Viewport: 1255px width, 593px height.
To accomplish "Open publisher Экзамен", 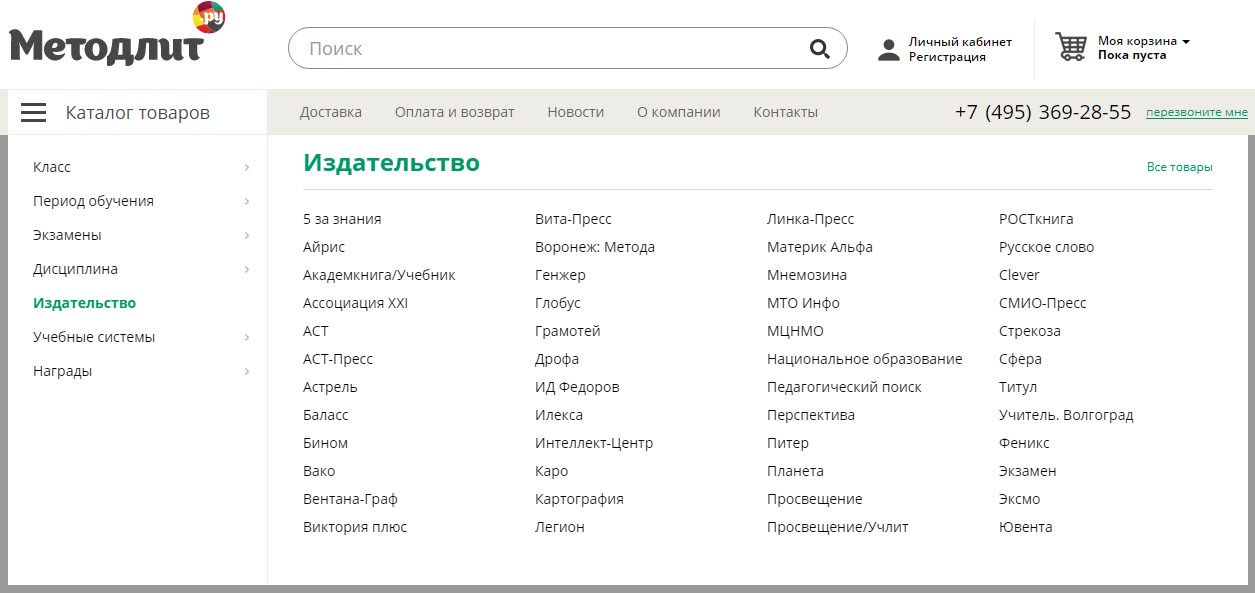I will click(x=1028, y=471).
